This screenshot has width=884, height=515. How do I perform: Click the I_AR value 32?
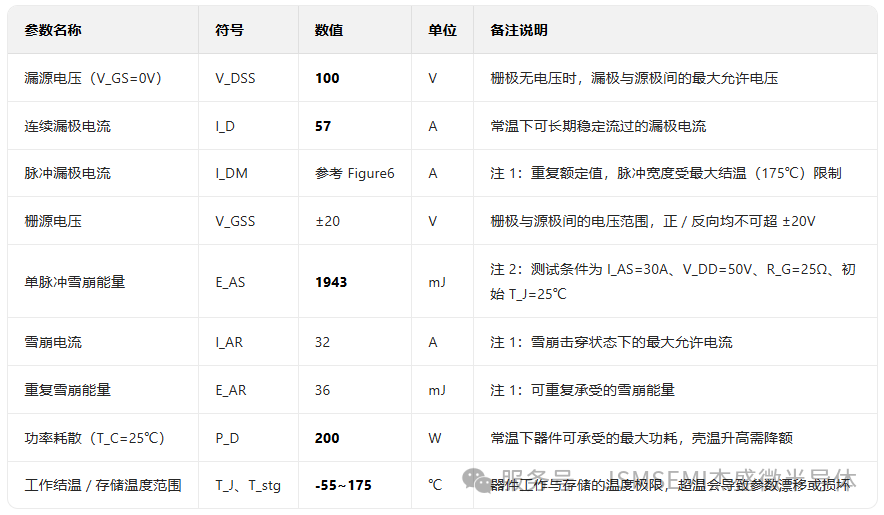[x=322, y=342]
